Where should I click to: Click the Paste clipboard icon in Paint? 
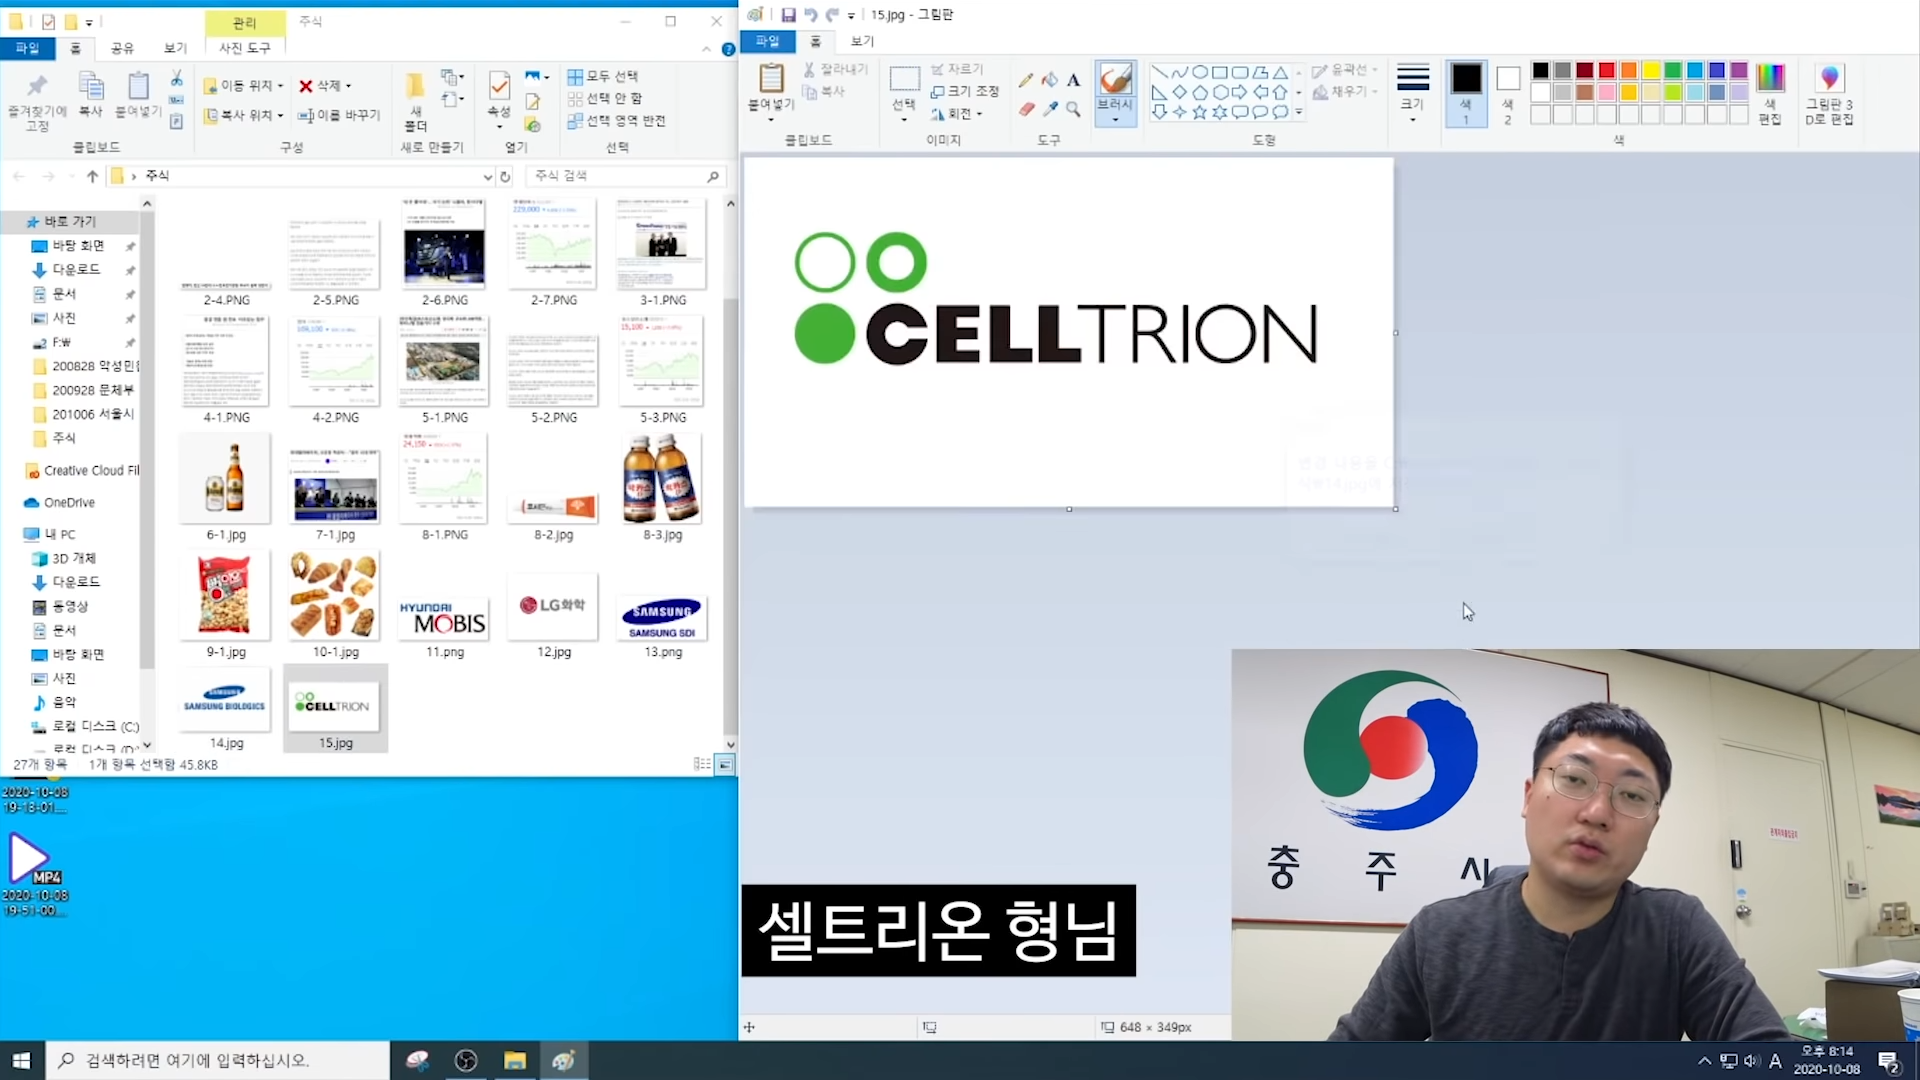point(771,78)
